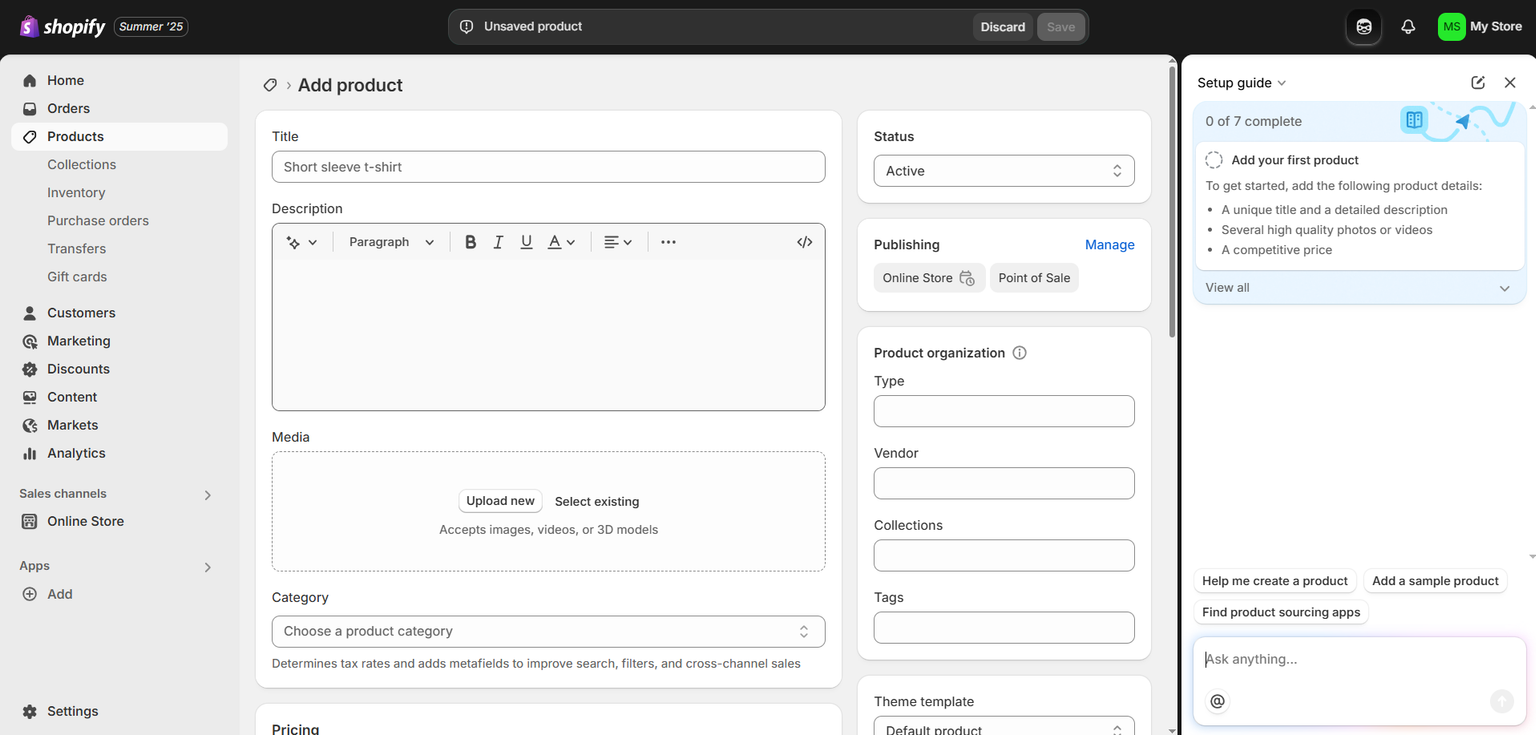The height and width of the screenshot is (735, 1536).
Task: Click the Product organization info icon
Action: (x=1019, y=353)
